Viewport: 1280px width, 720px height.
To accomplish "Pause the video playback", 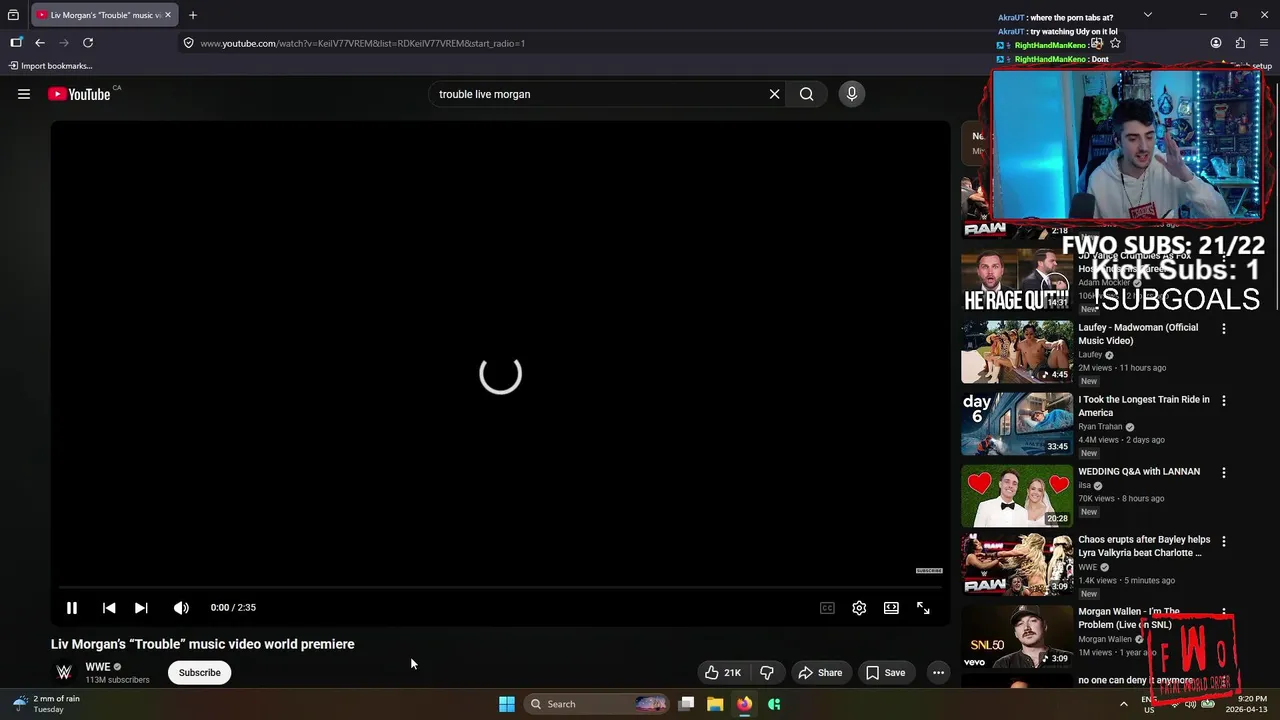I will point(72,608).
